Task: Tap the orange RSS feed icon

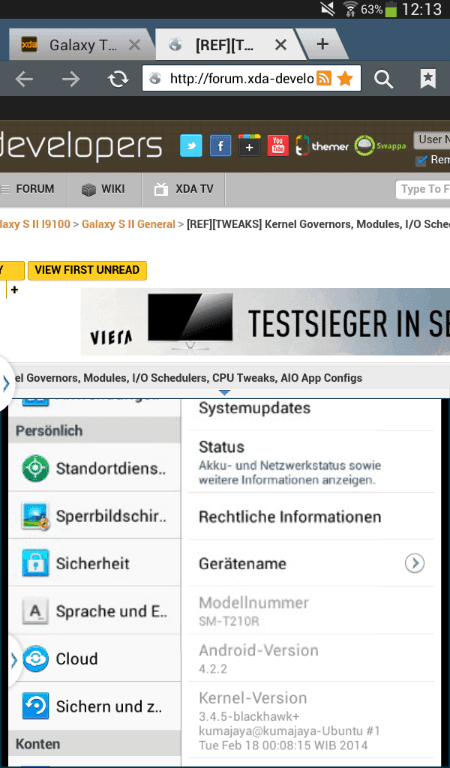Action: (324, 78)
